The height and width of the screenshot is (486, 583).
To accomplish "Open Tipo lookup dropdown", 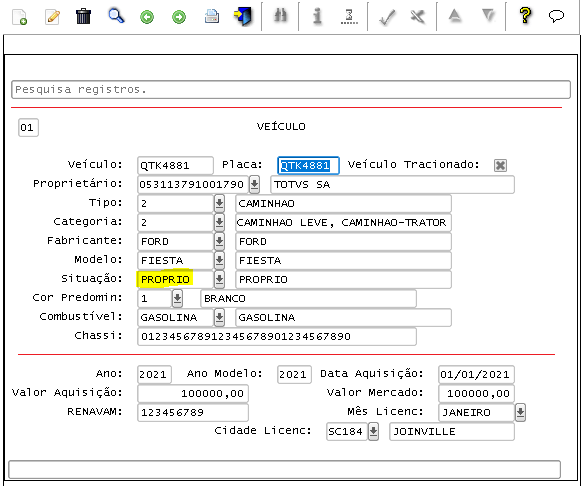I will coord(219,203).
